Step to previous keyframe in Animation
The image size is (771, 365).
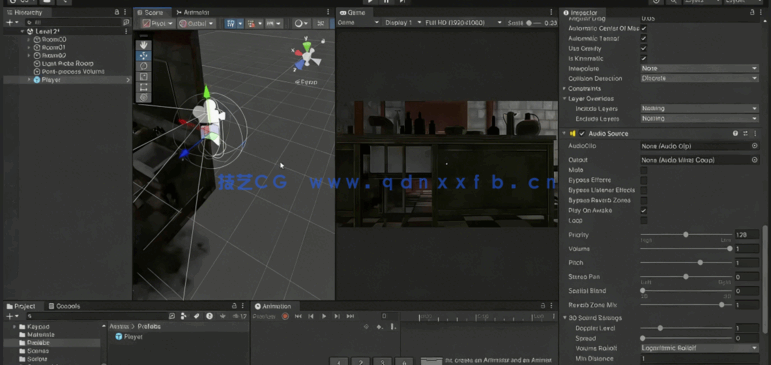click(311, 316)
